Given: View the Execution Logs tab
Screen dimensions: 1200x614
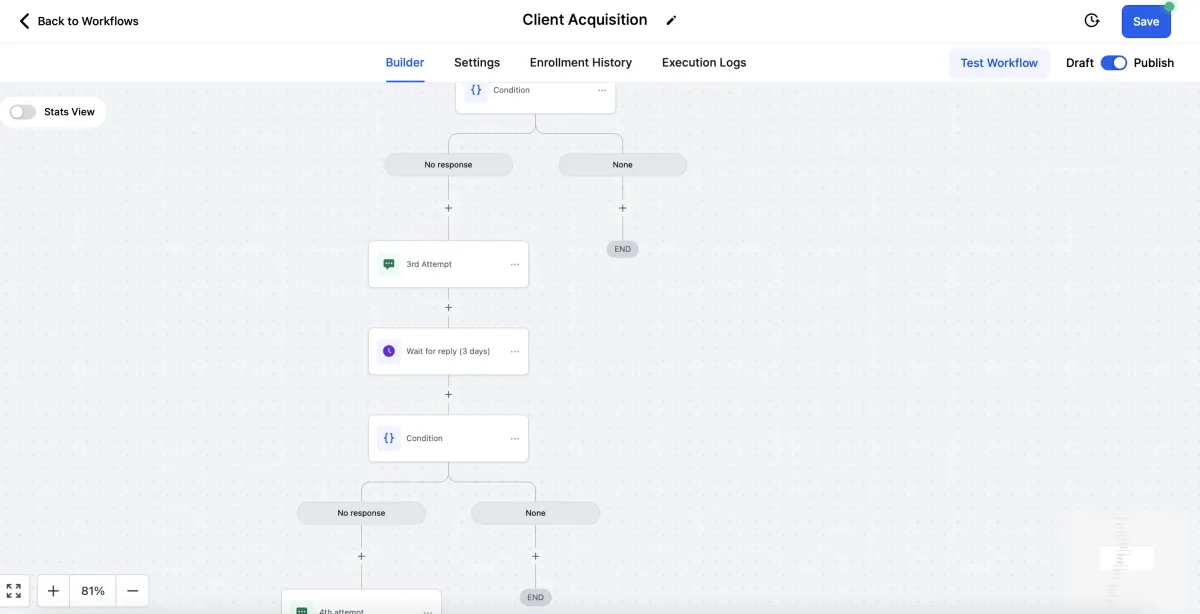Looking at the screenshot, I should tap(704, 62).
